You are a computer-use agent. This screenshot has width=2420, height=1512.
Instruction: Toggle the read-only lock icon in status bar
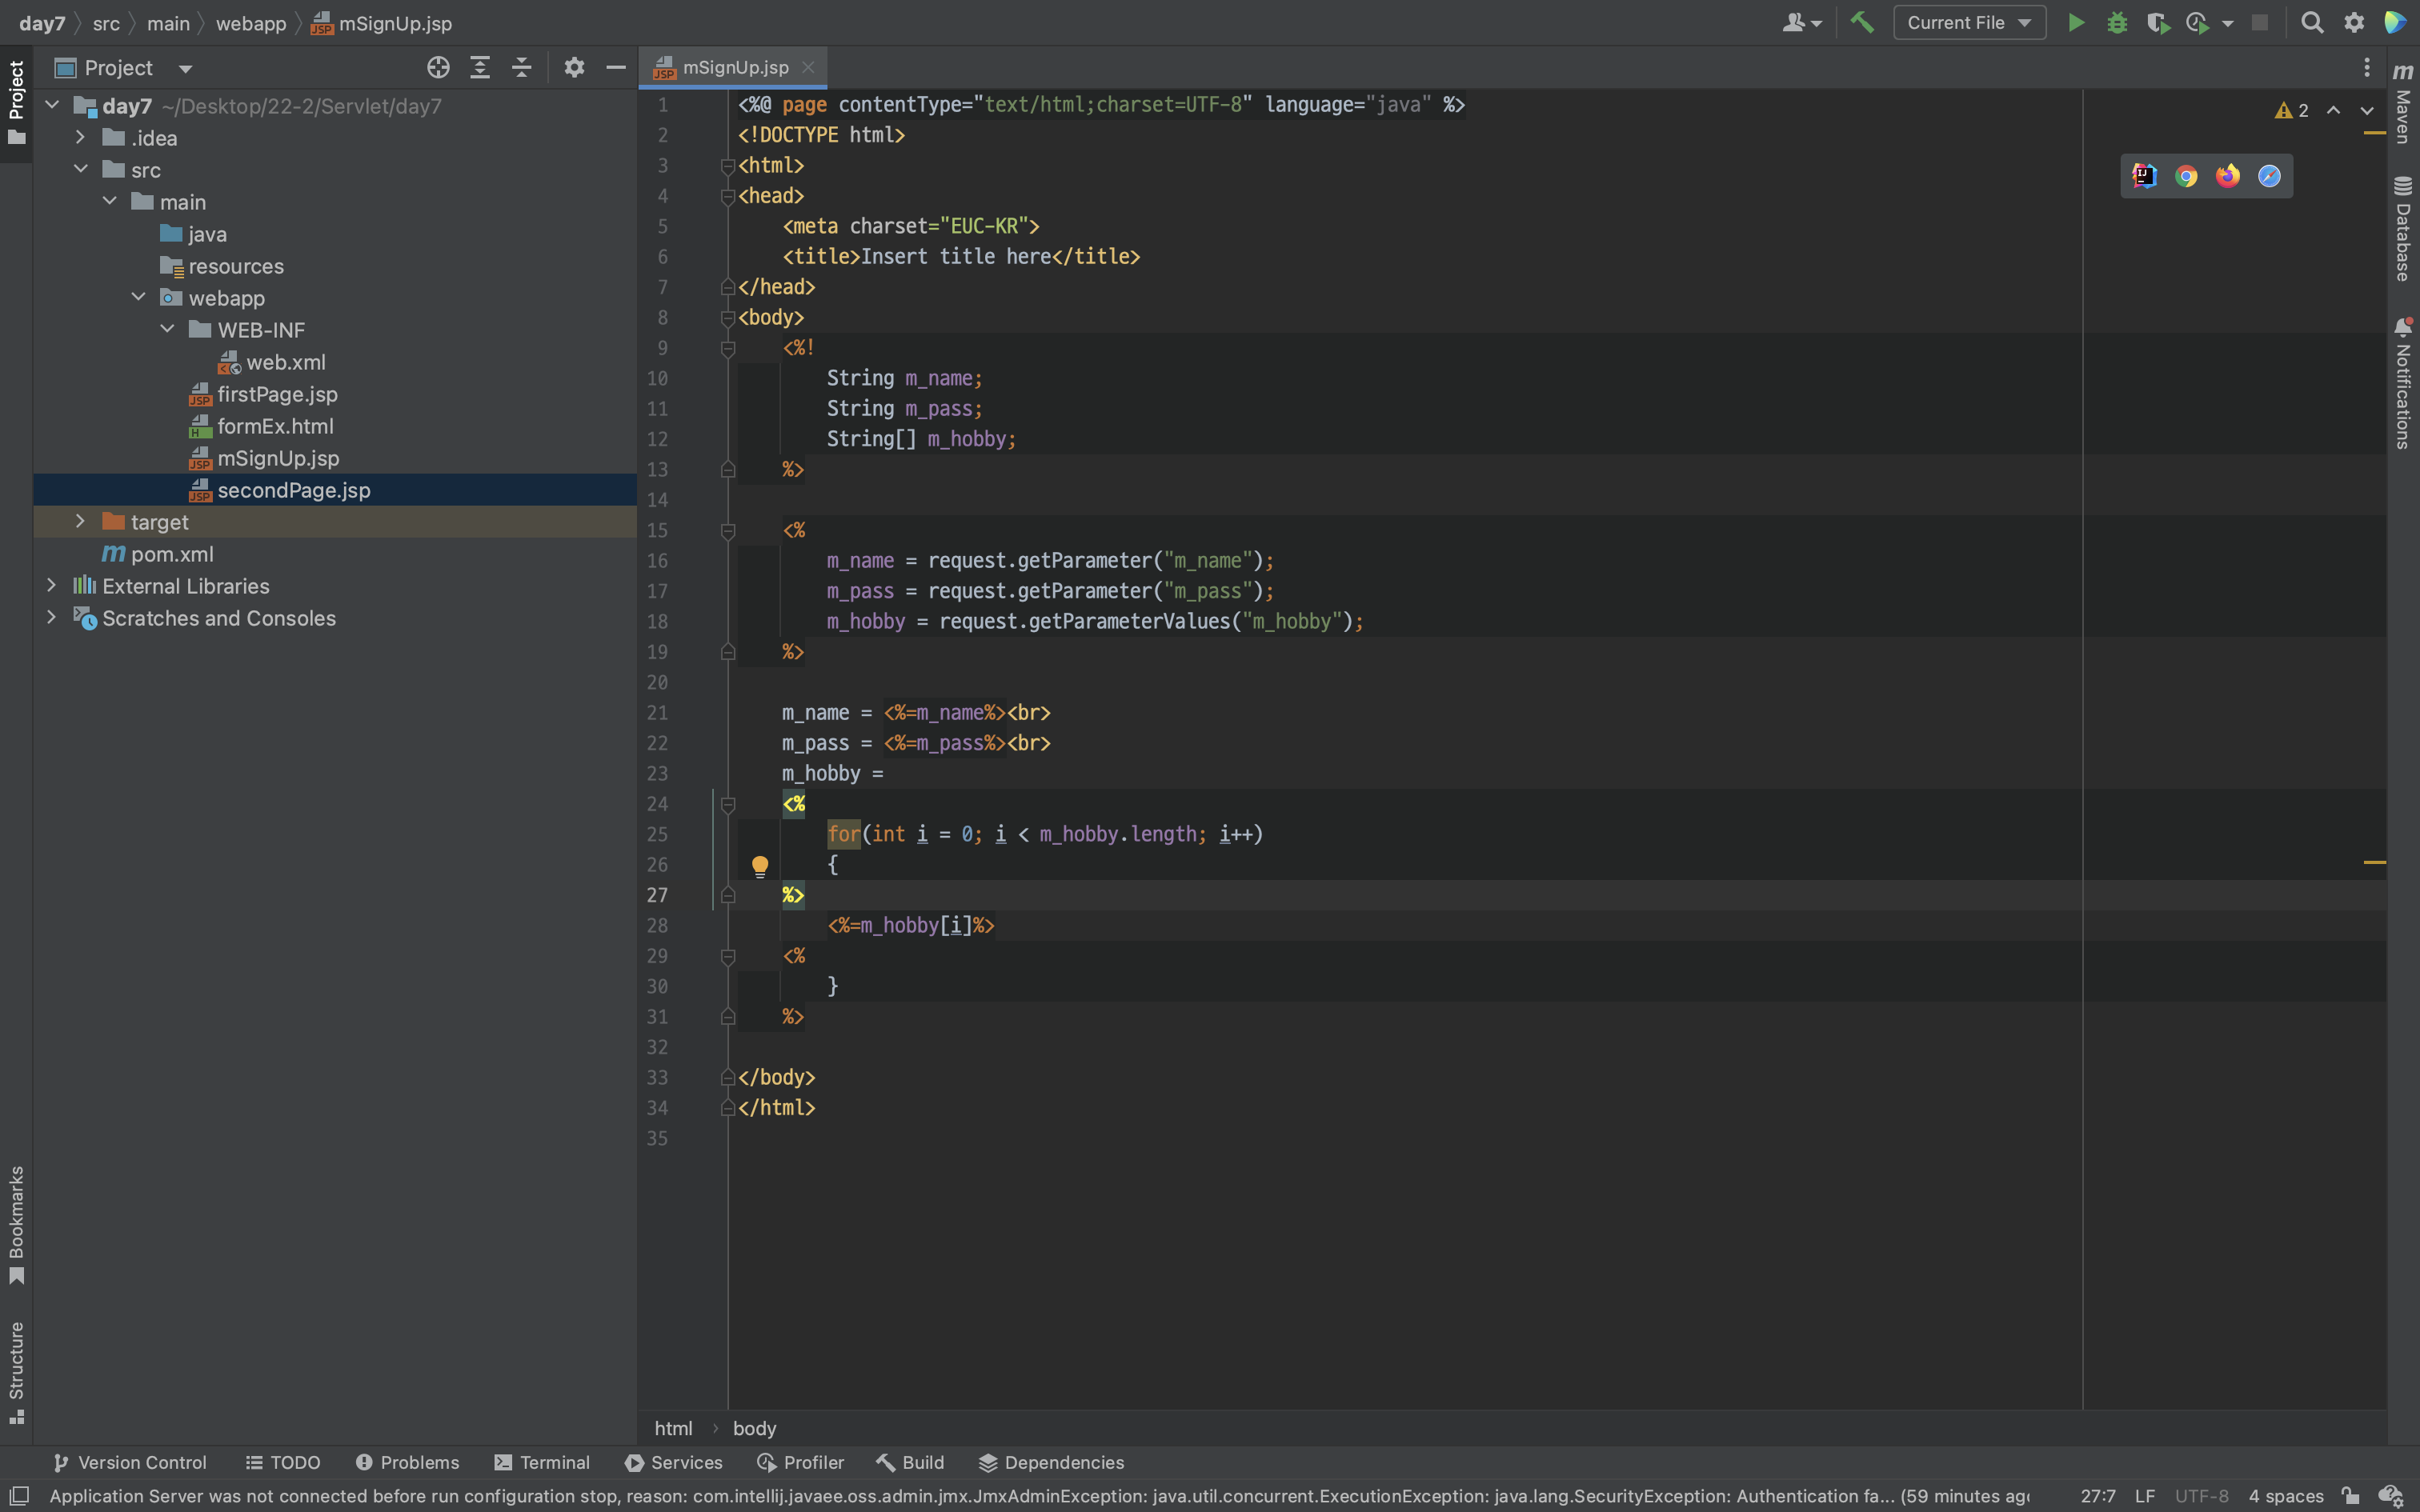pos(2350,1496)
